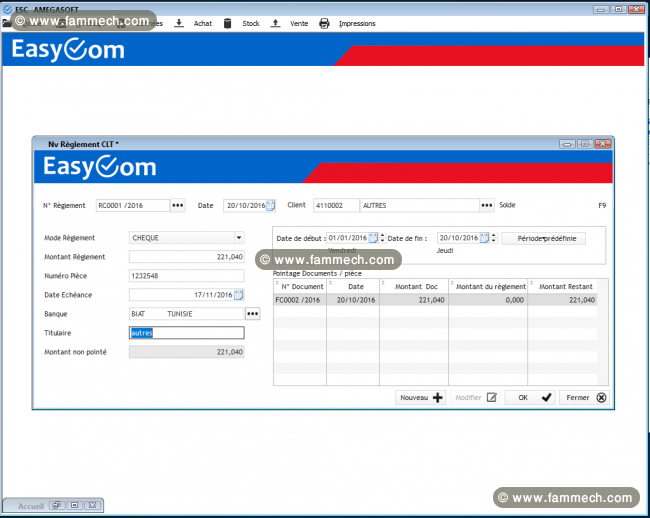This screenshot has width=650, height=518.
Task: Browse banks with the Banque ellipsis button
Action: (252, 314)
